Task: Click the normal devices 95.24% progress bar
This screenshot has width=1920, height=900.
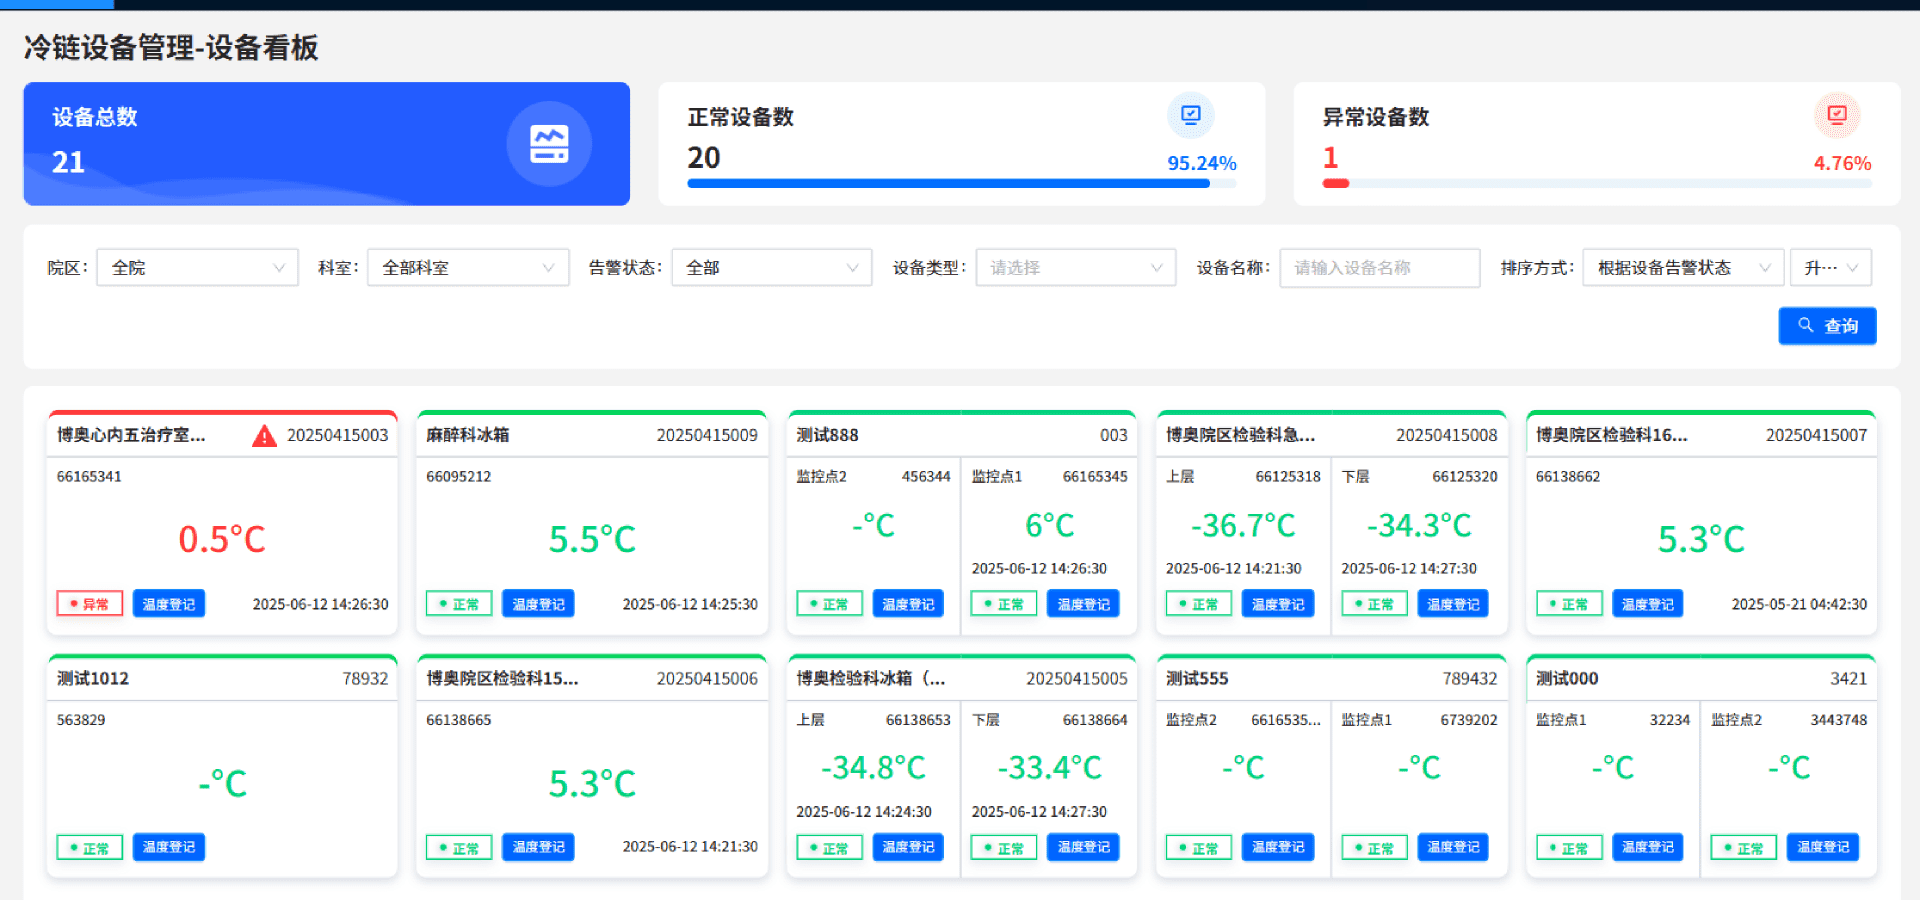Action: tap(948, 184)
